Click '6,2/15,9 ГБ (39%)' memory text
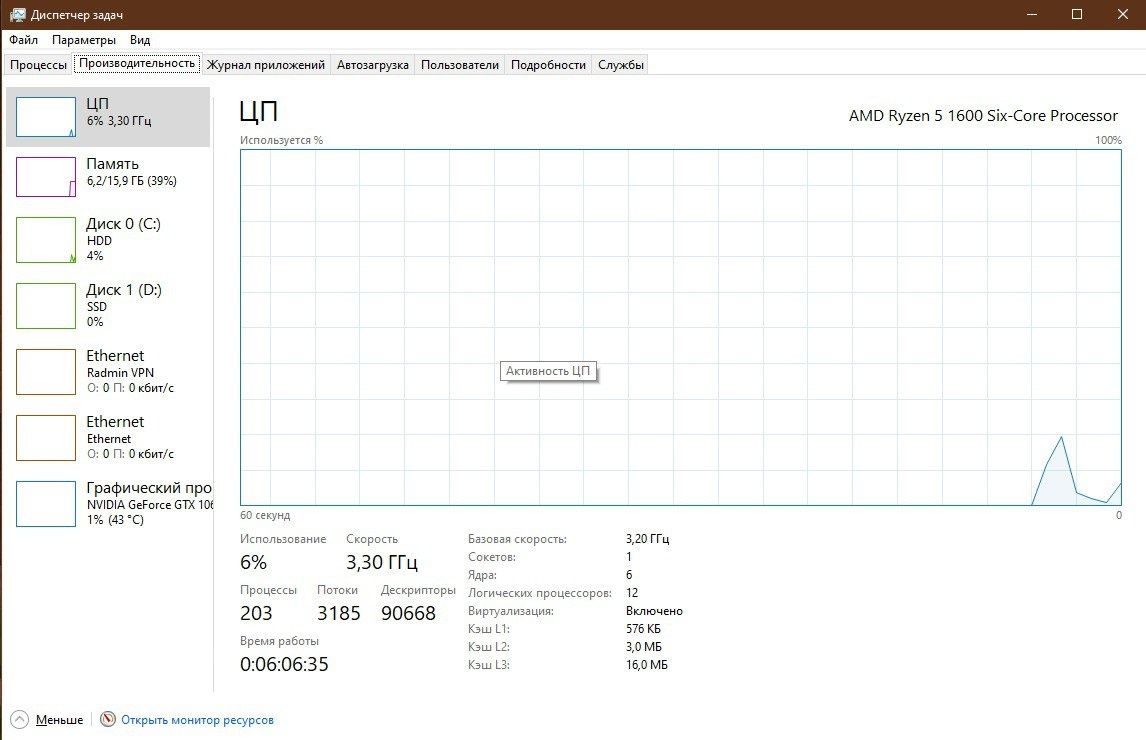Screen dimensions: 1146x740 (132, 181)
